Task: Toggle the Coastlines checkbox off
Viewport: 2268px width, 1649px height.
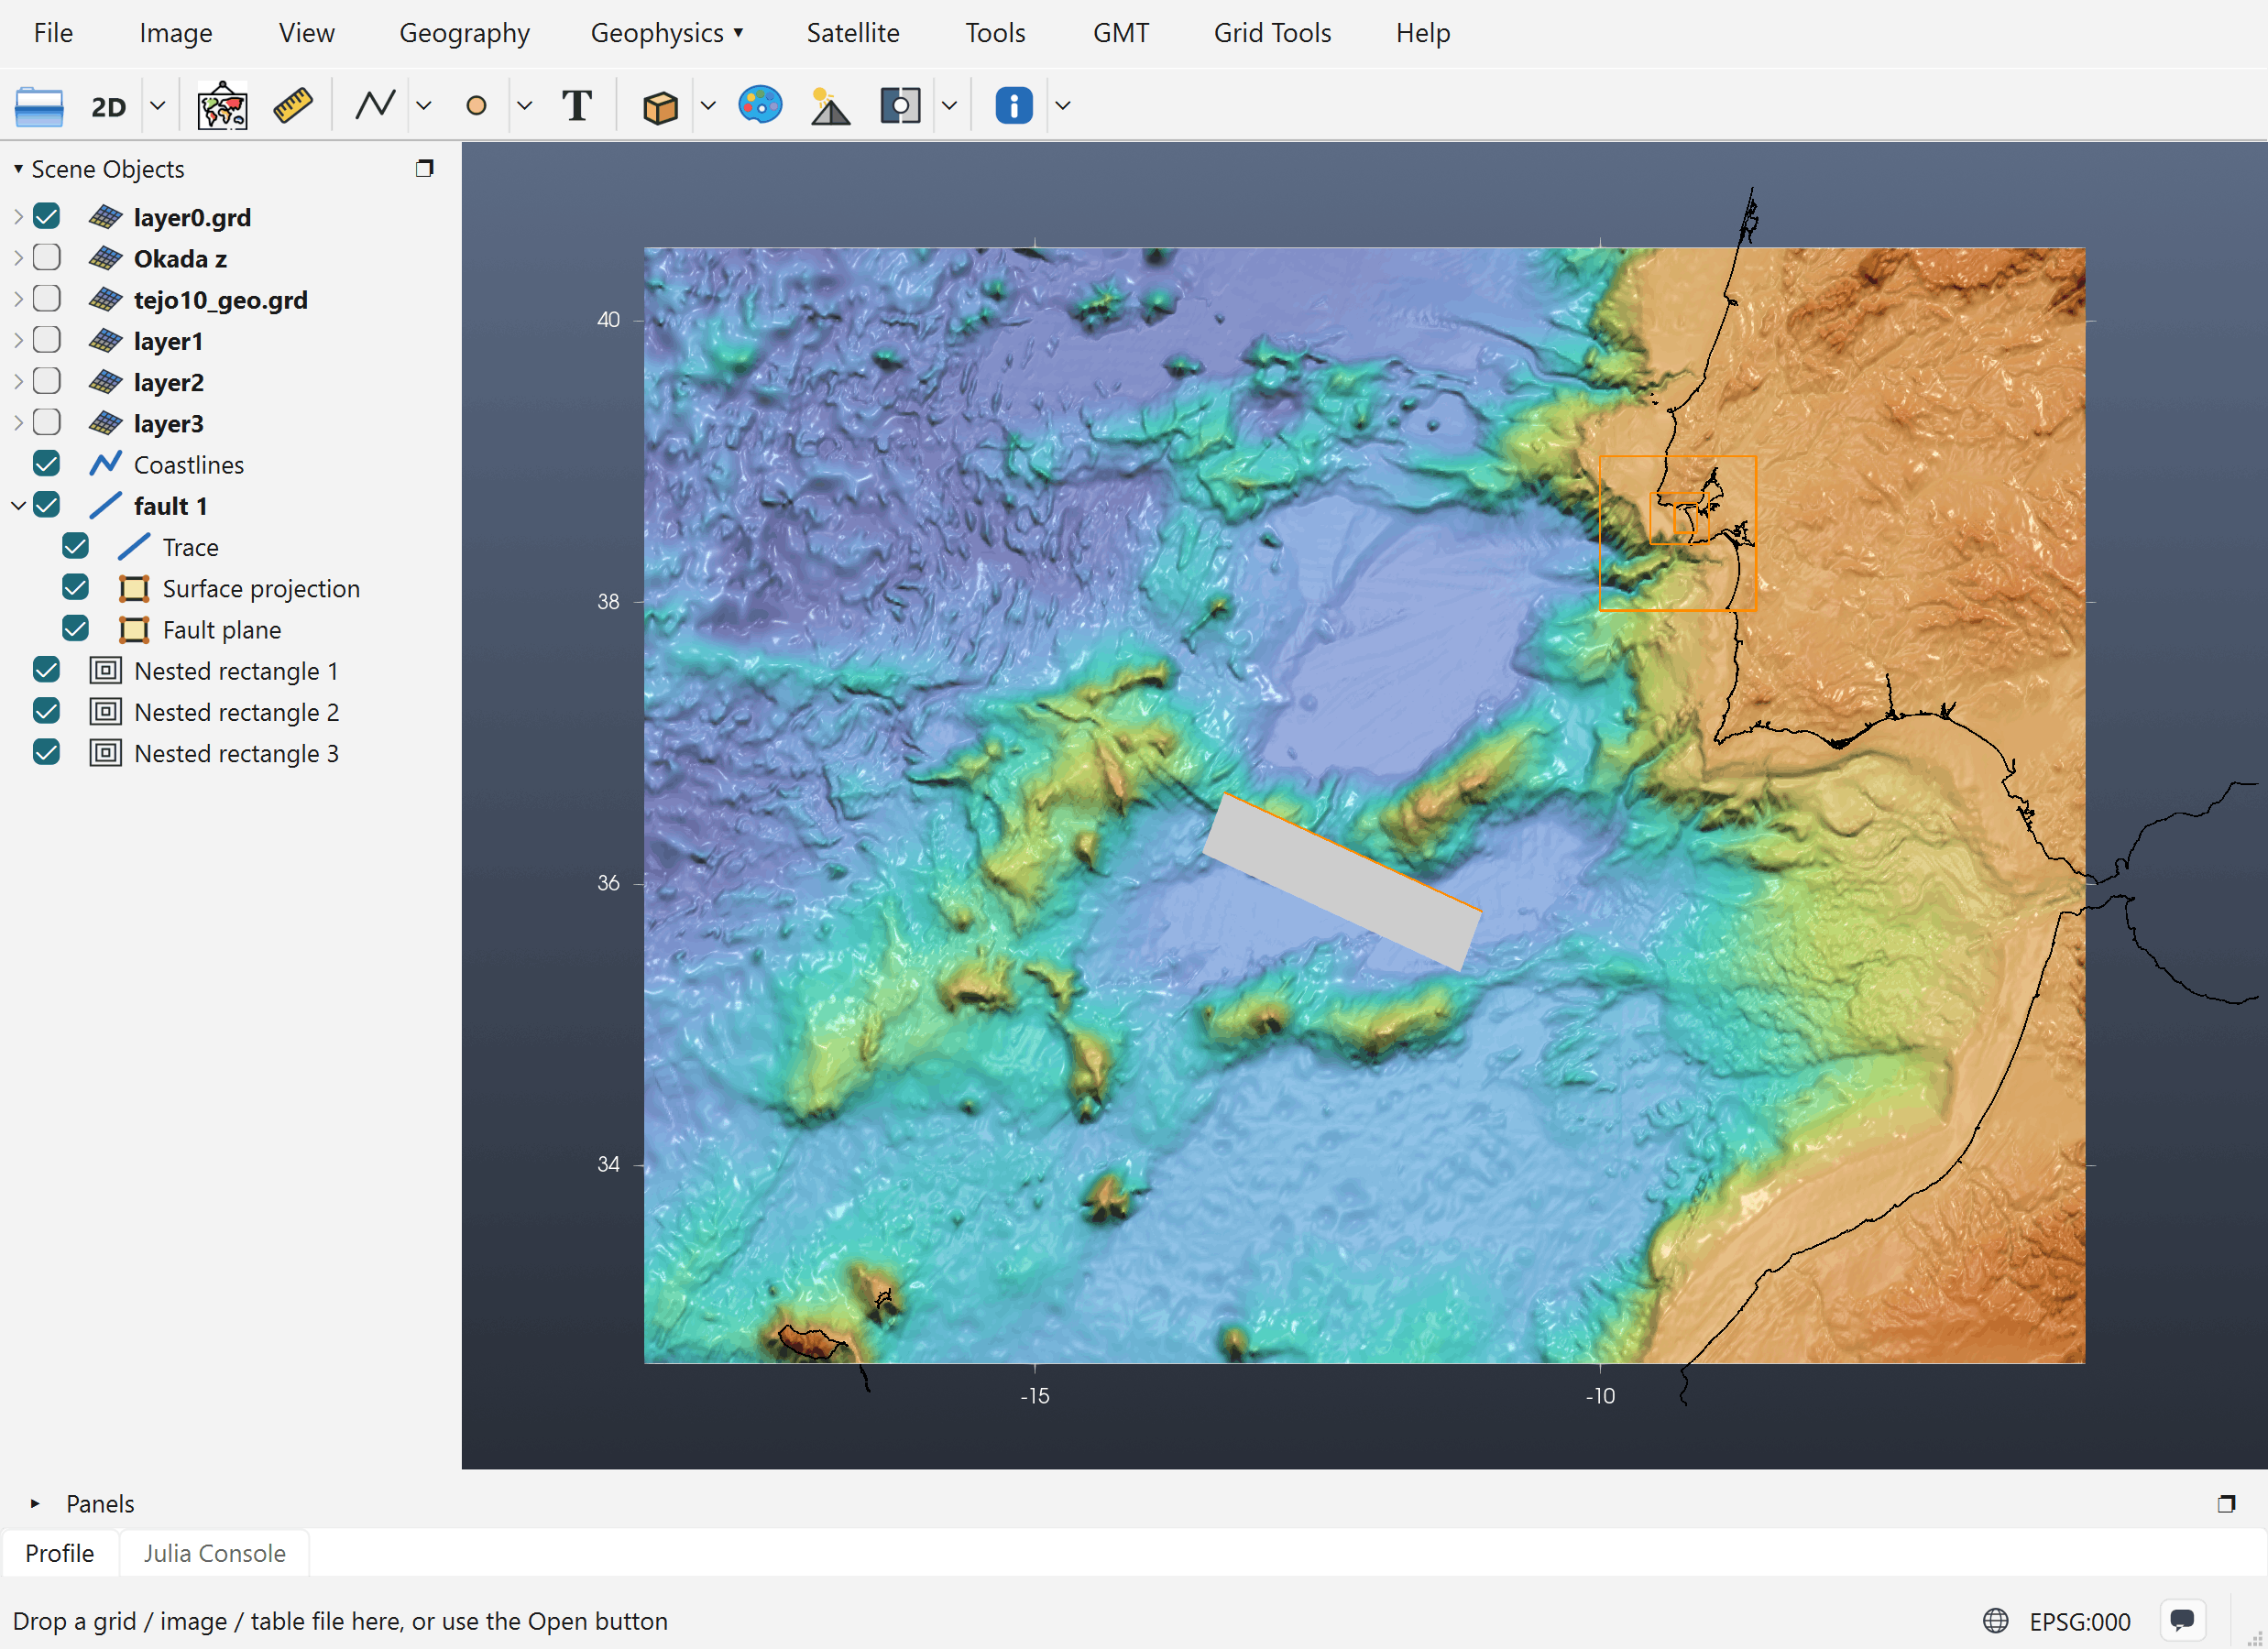Action: pyautogui.click(x=47, y=464)
